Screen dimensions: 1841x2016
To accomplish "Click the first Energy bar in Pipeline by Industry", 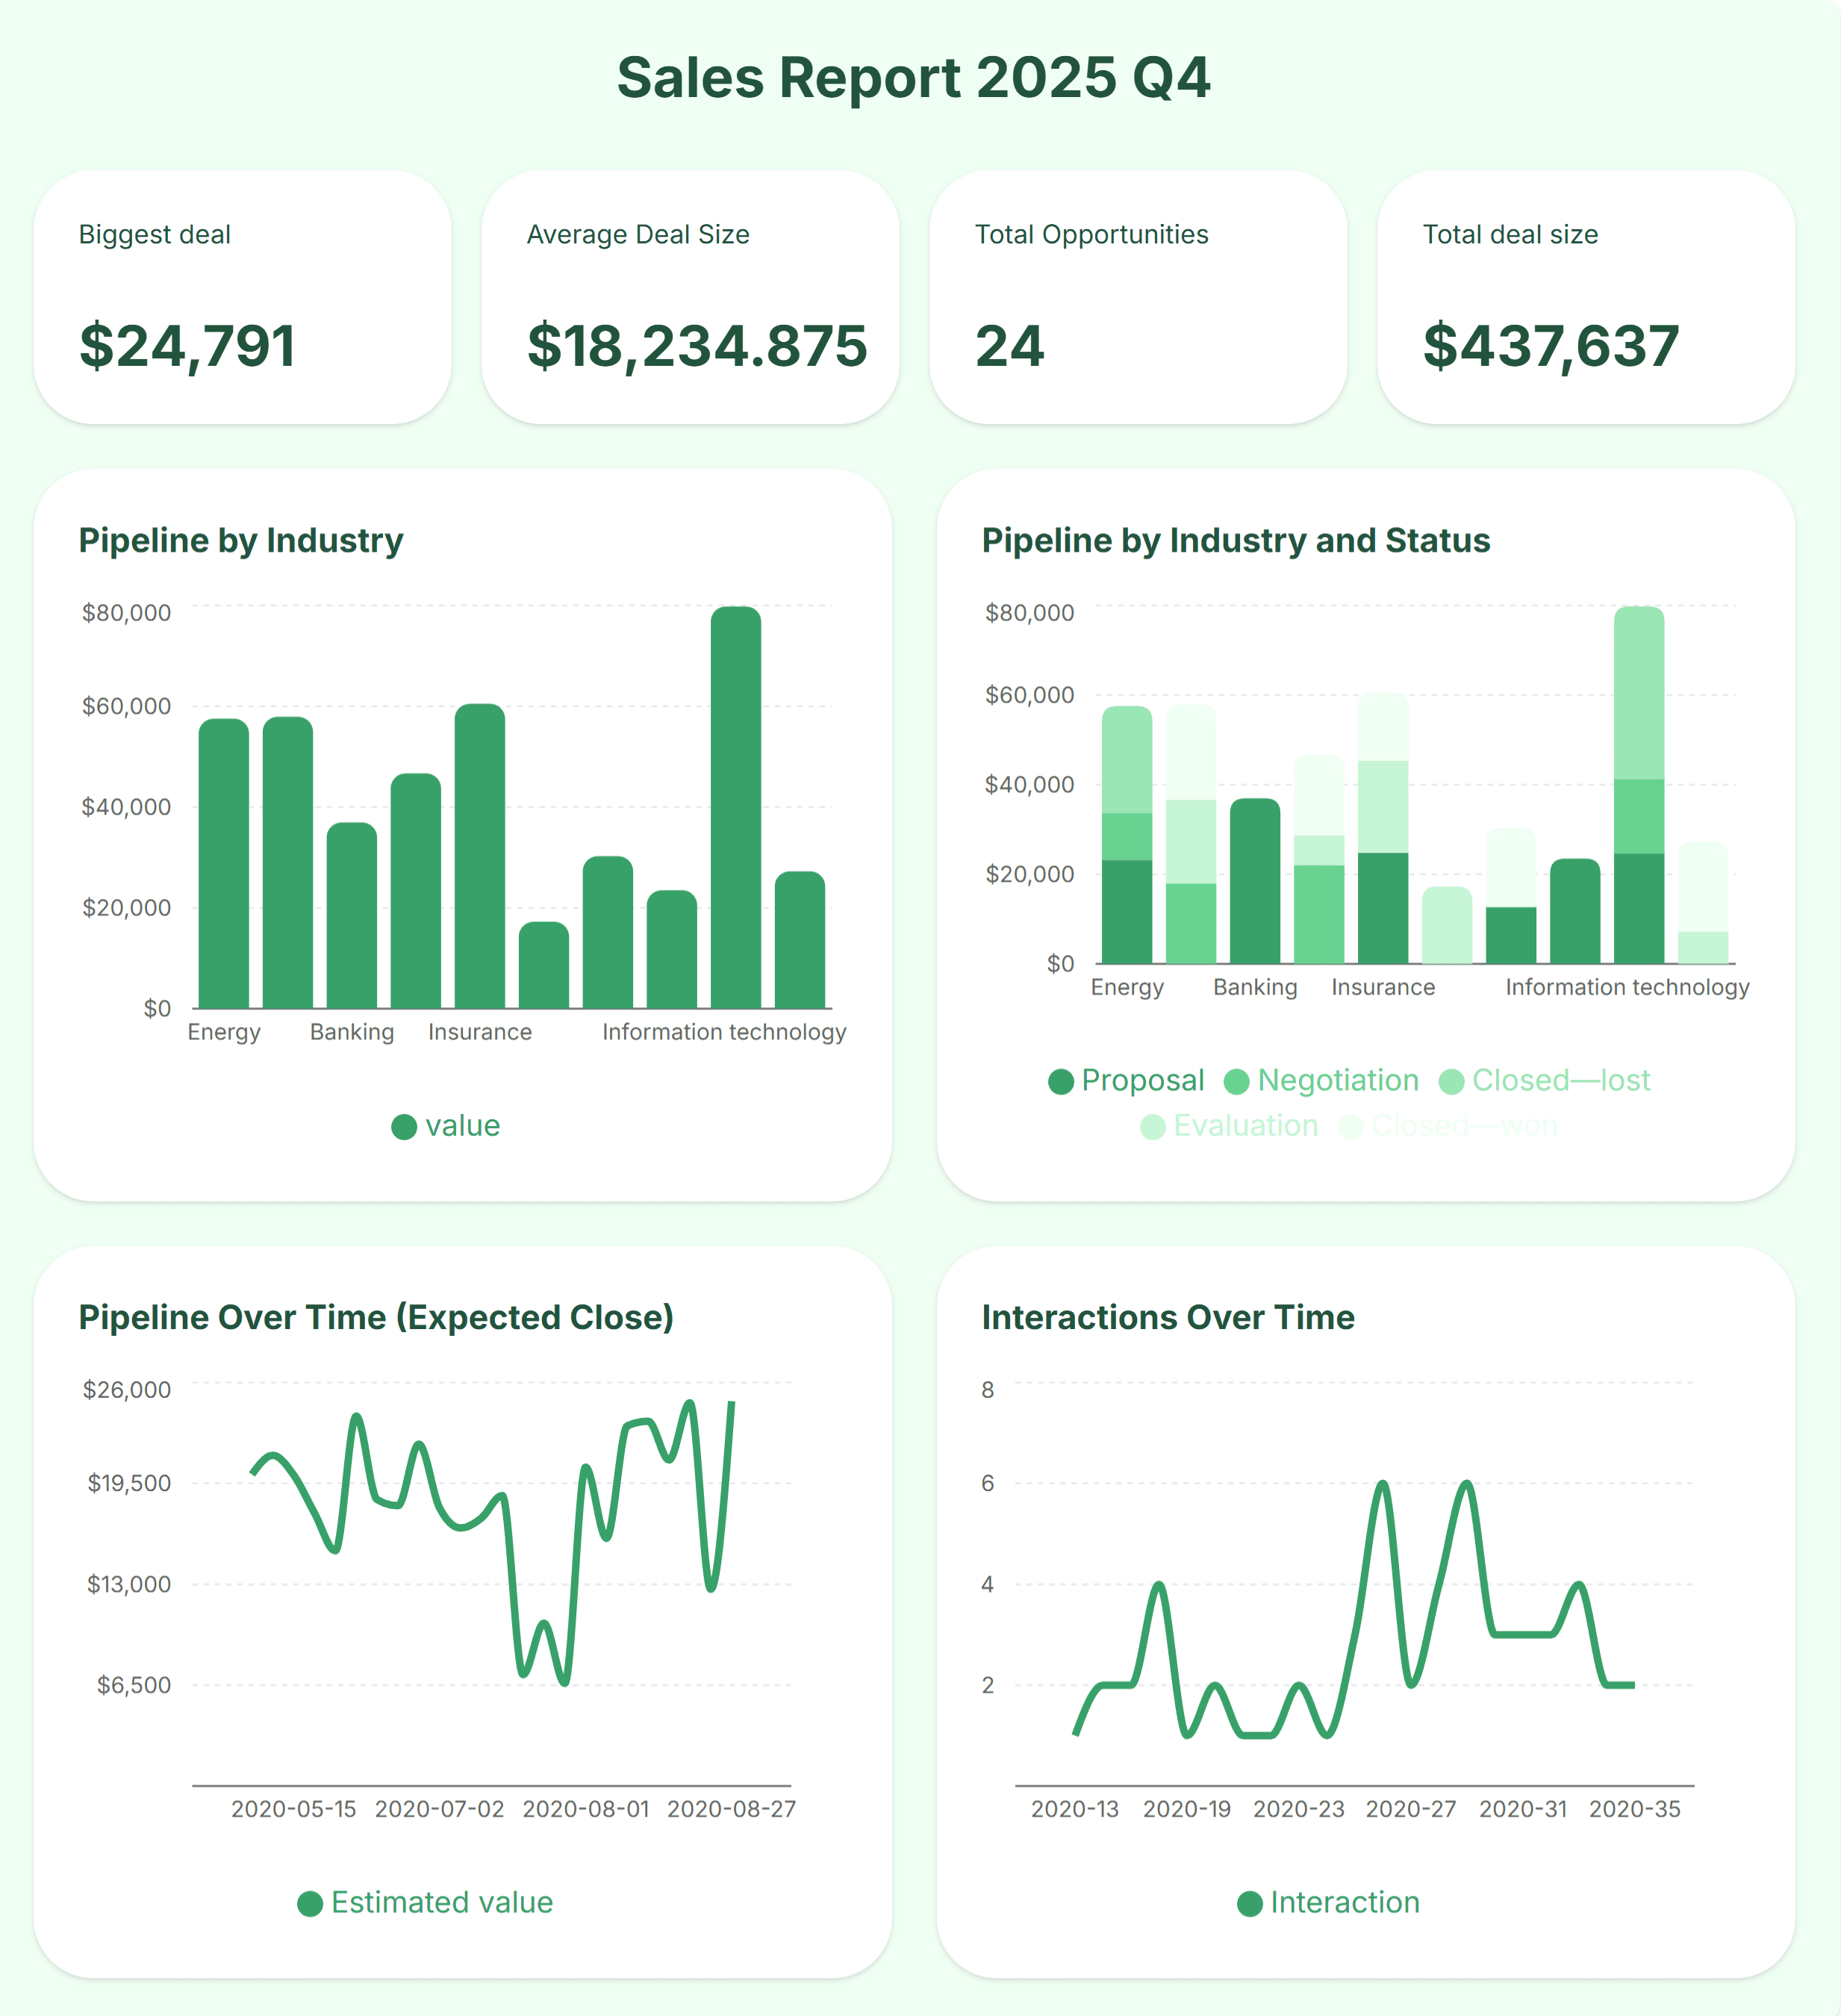I will coord(224,862).
